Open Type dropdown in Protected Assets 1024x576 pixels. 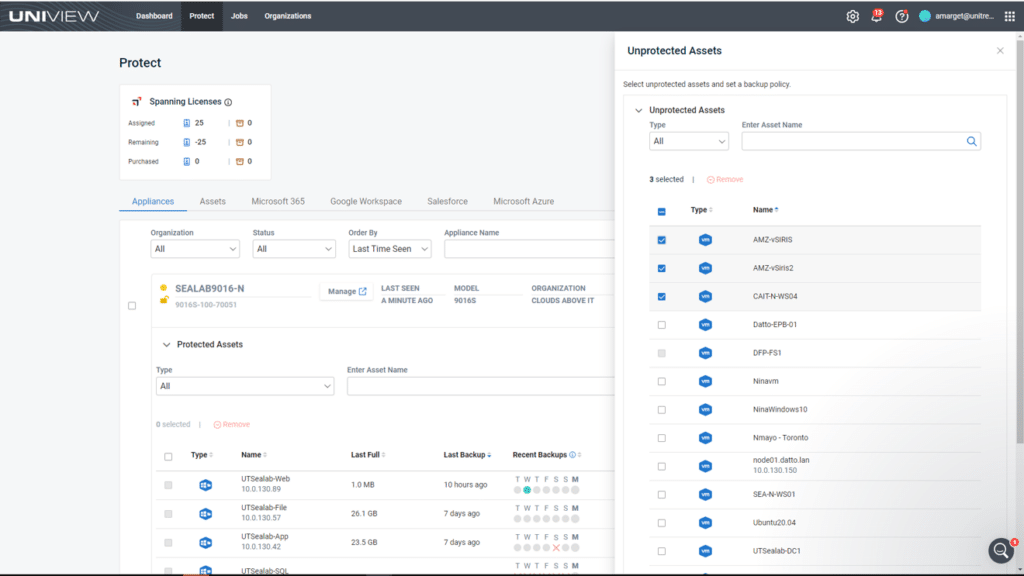pyautogui.click(x=245, y=386)
